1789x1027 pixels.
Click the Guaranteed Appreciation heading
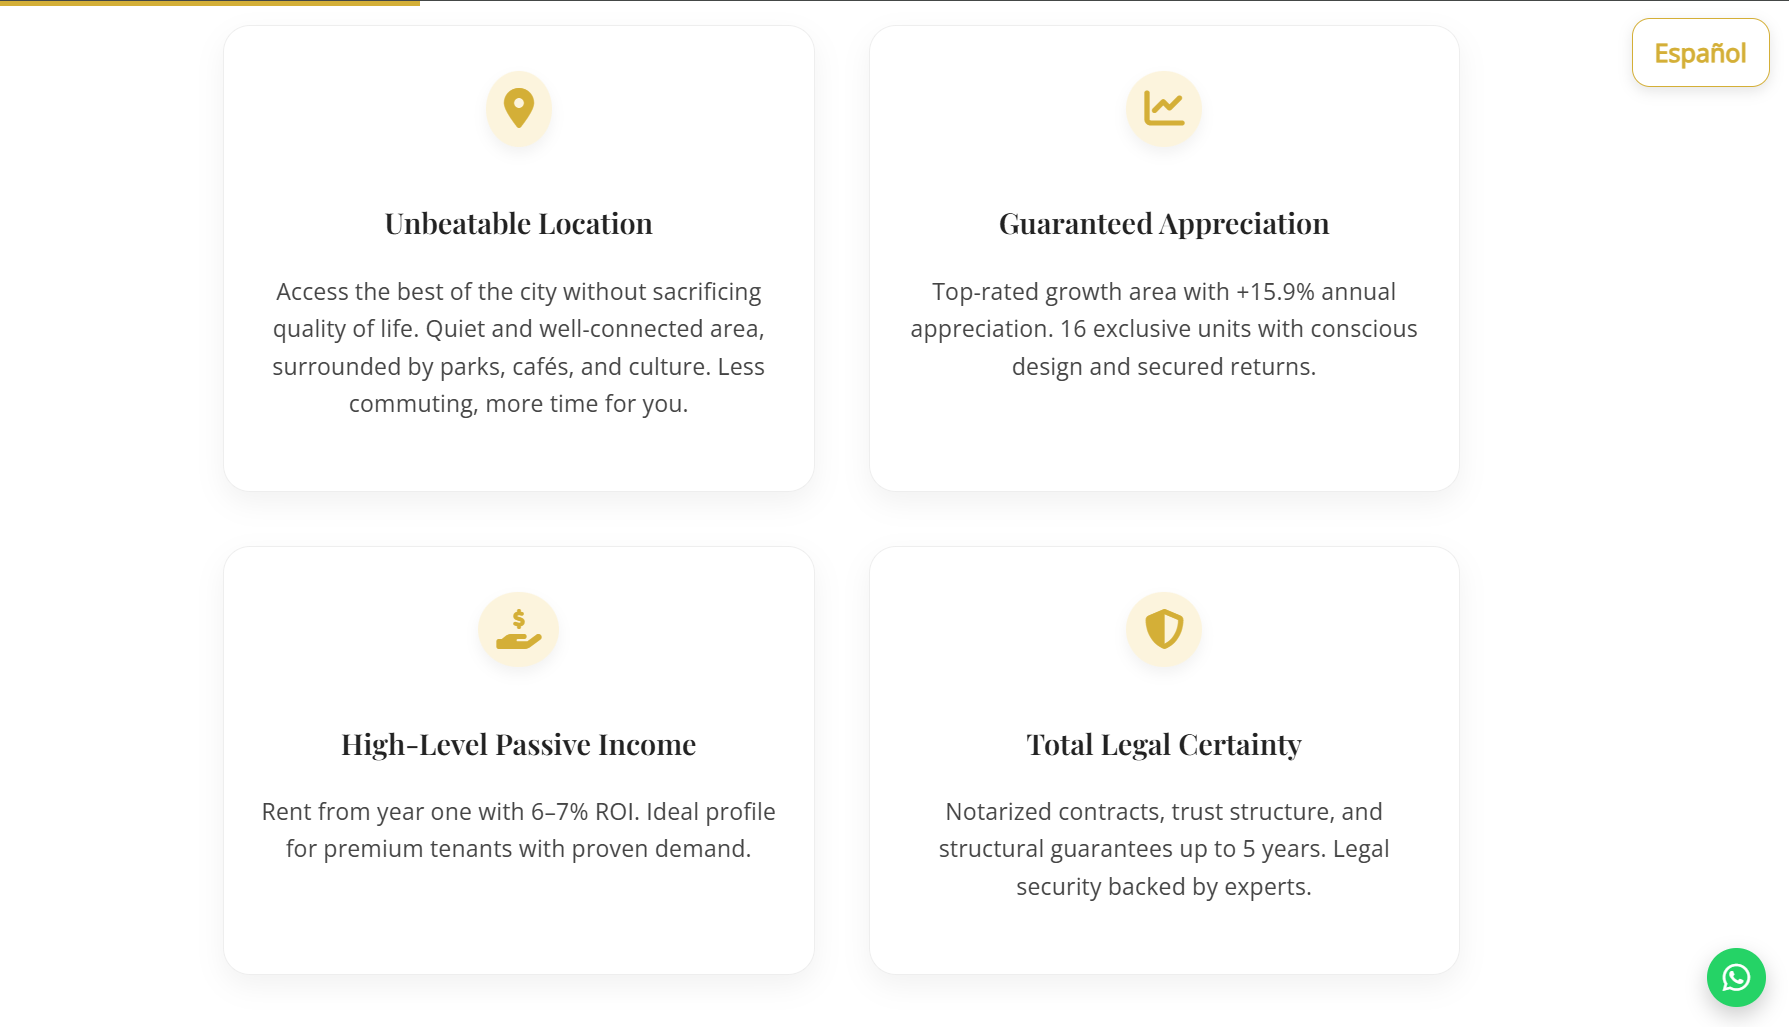point(1163,224)
